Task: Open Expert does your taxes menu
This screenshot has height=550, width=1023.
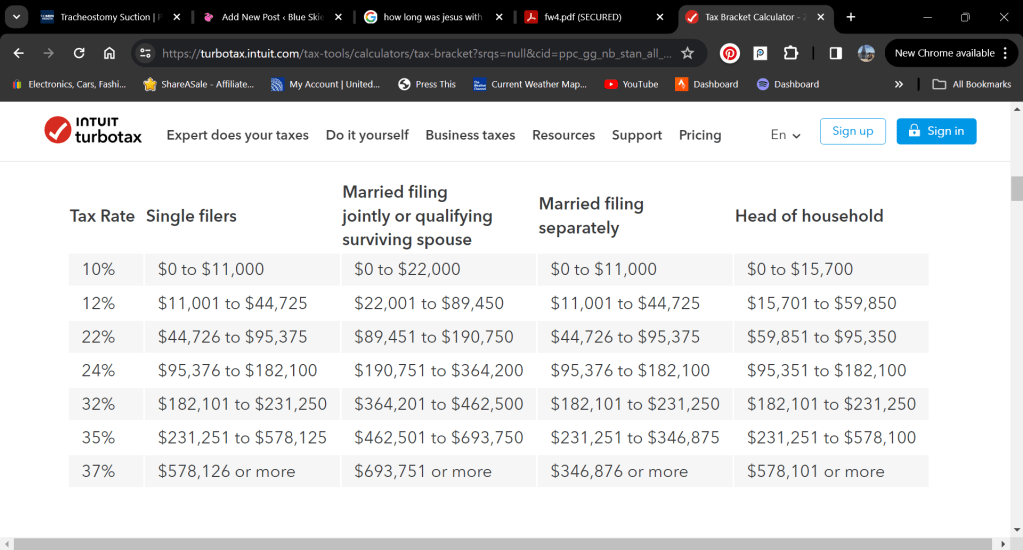Action: (237, 135)
